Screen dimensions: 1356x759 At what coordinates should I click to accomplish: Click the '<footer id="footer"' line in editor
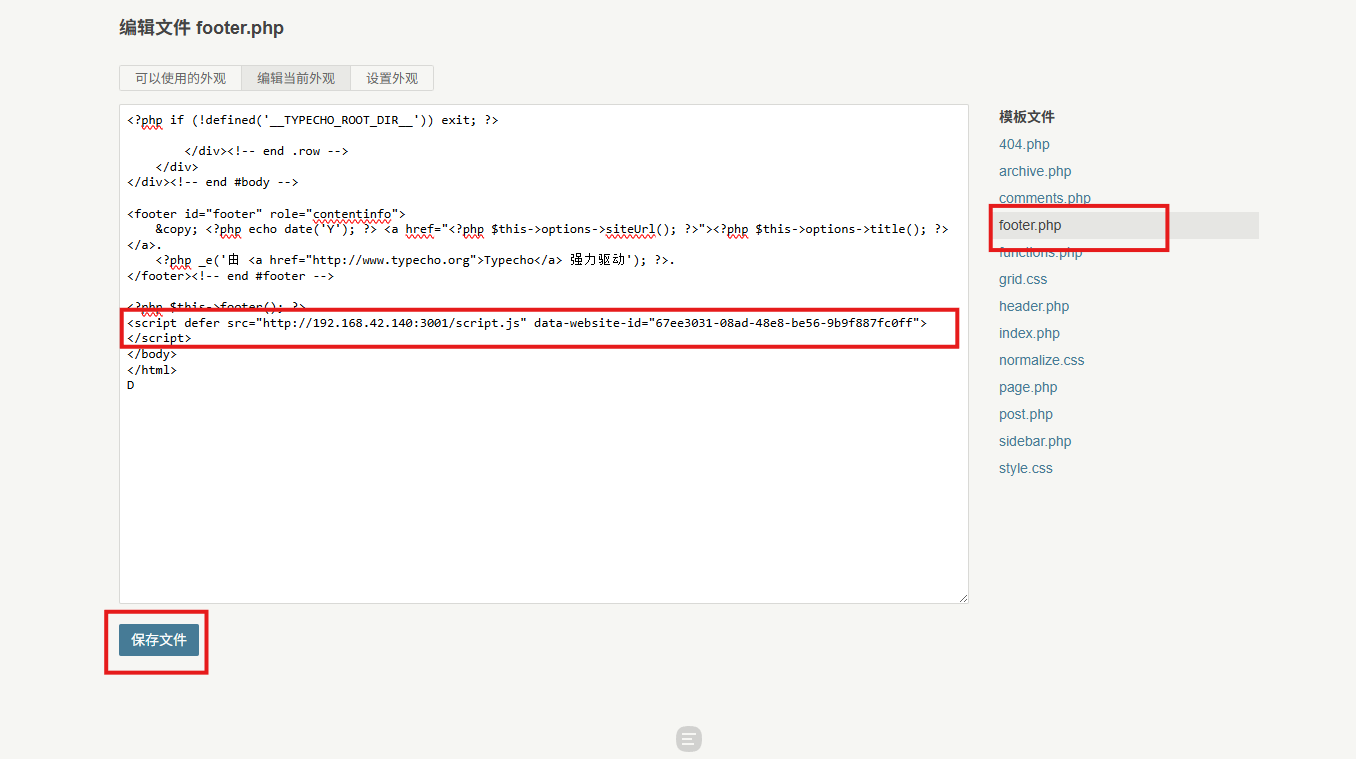[x=266, y=214]
